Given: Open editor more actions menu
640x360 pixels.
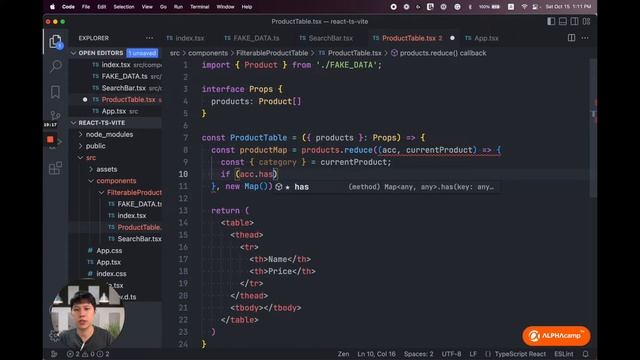Looking at the screenshot, I should 585,38.
